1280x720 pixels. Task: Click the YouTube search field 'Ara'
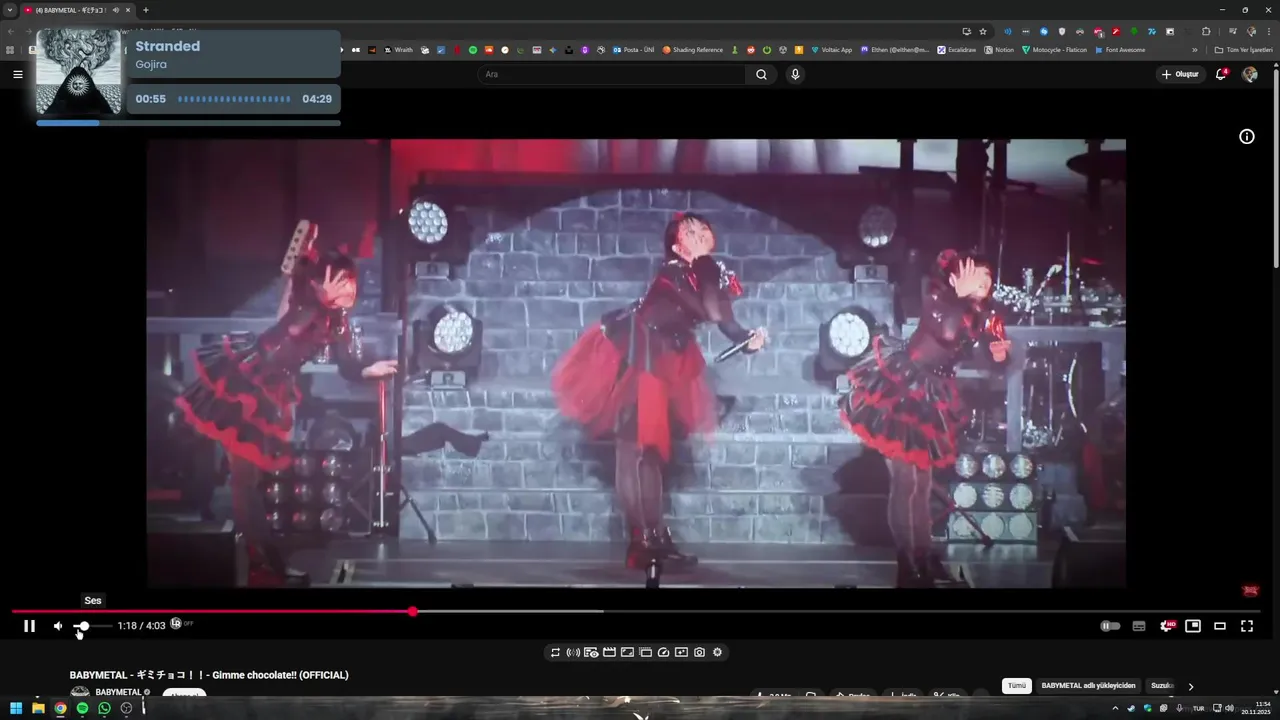[x=611, y=74]
